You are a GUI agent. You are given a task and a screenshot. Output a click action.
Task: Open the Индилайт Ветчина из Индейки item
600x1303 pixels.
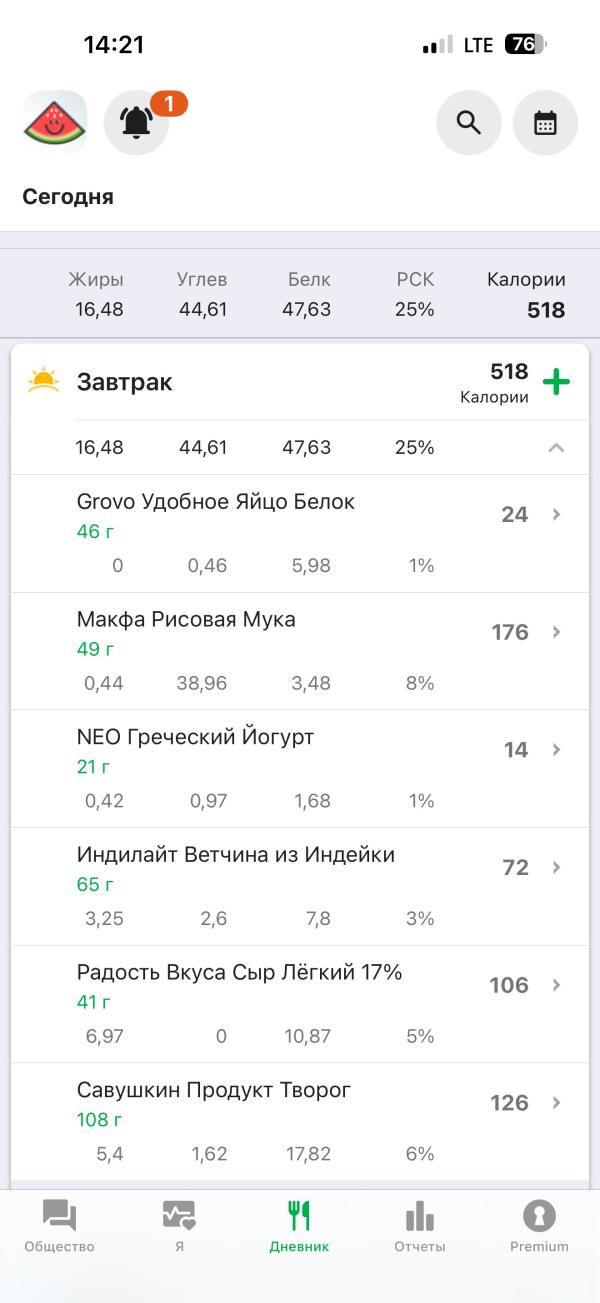[236, 855]
